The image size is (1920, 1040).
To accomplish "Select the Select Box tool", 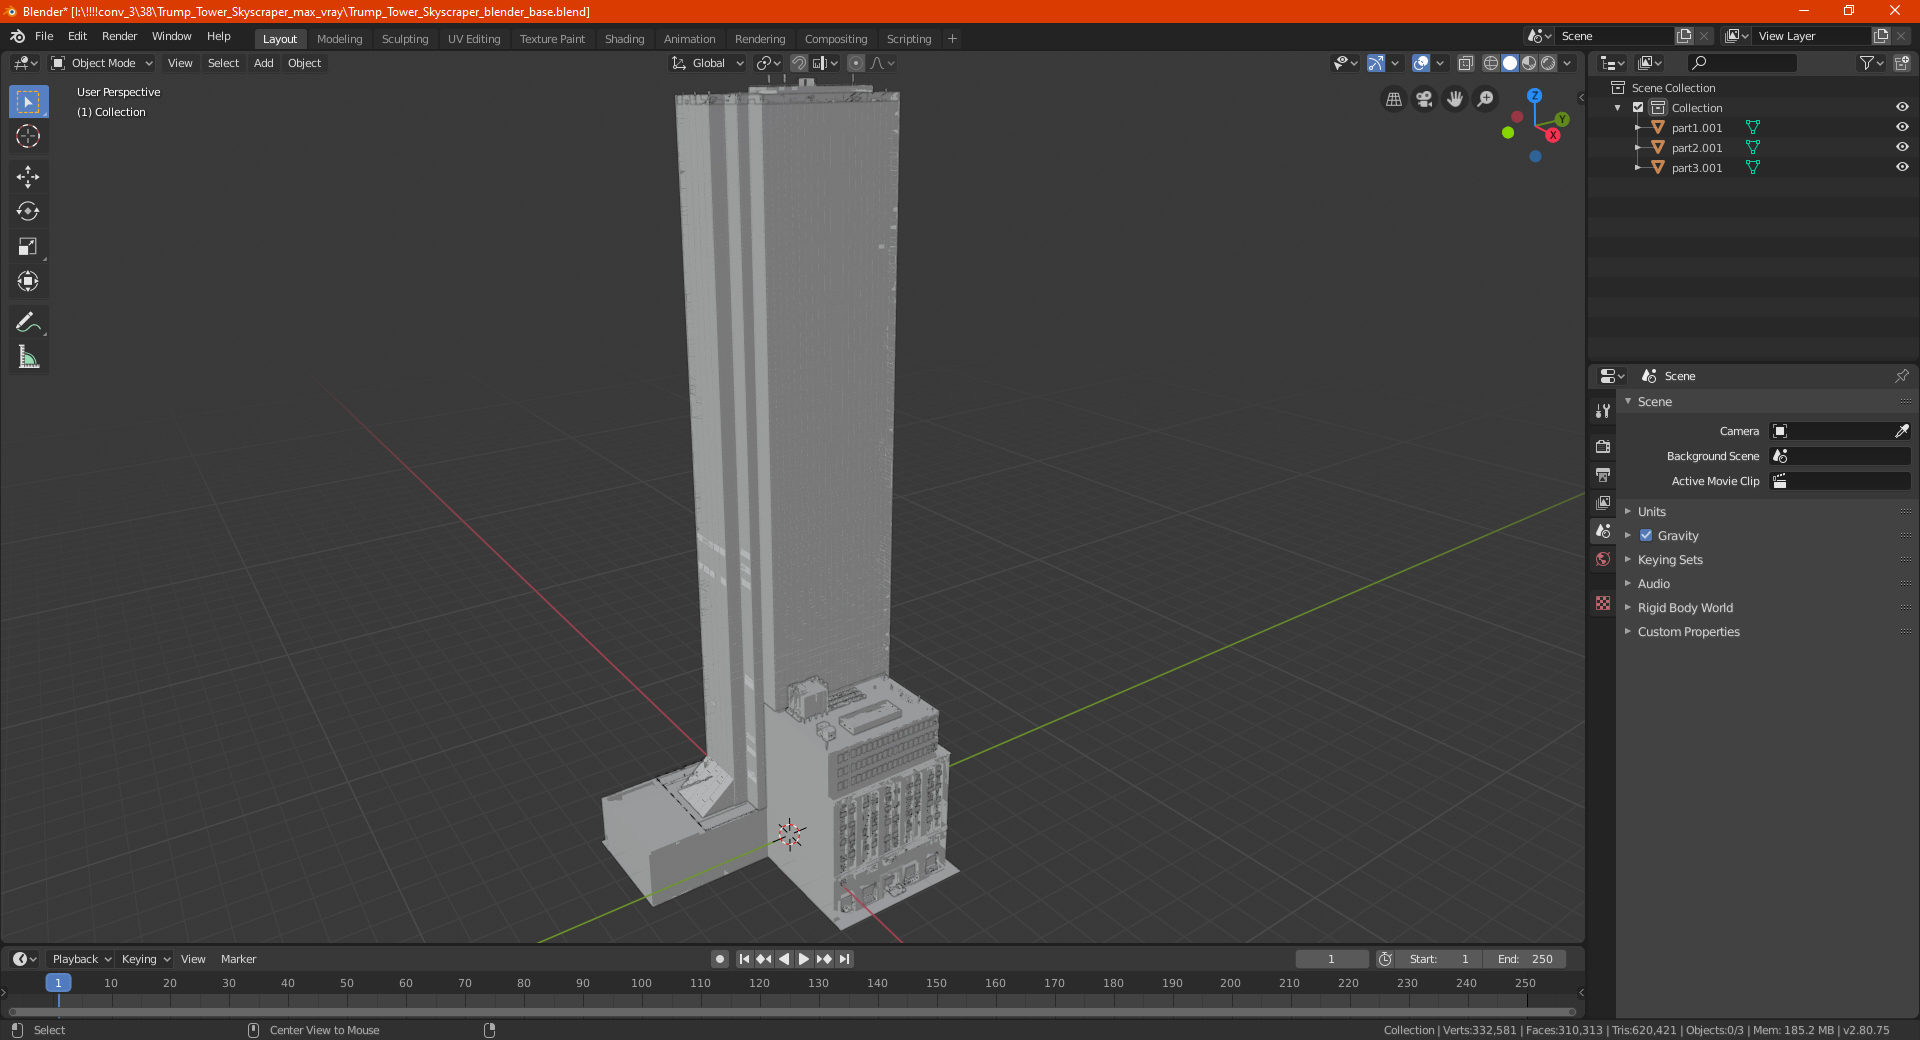I will [x=28, y=102].
